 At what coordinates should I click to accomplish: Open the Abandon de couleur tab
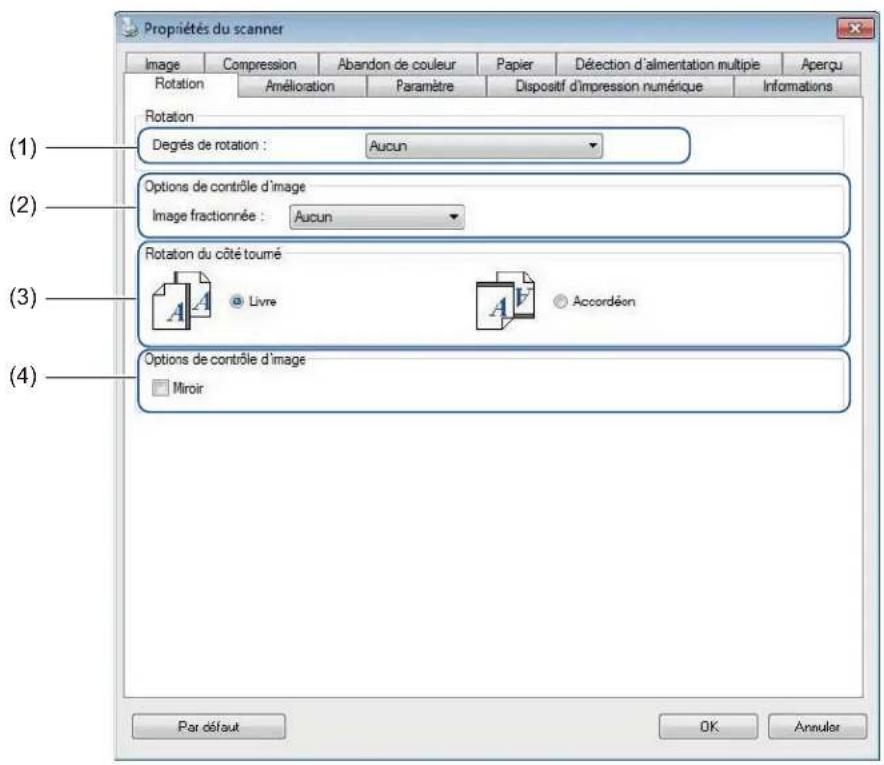click(397, 64)
